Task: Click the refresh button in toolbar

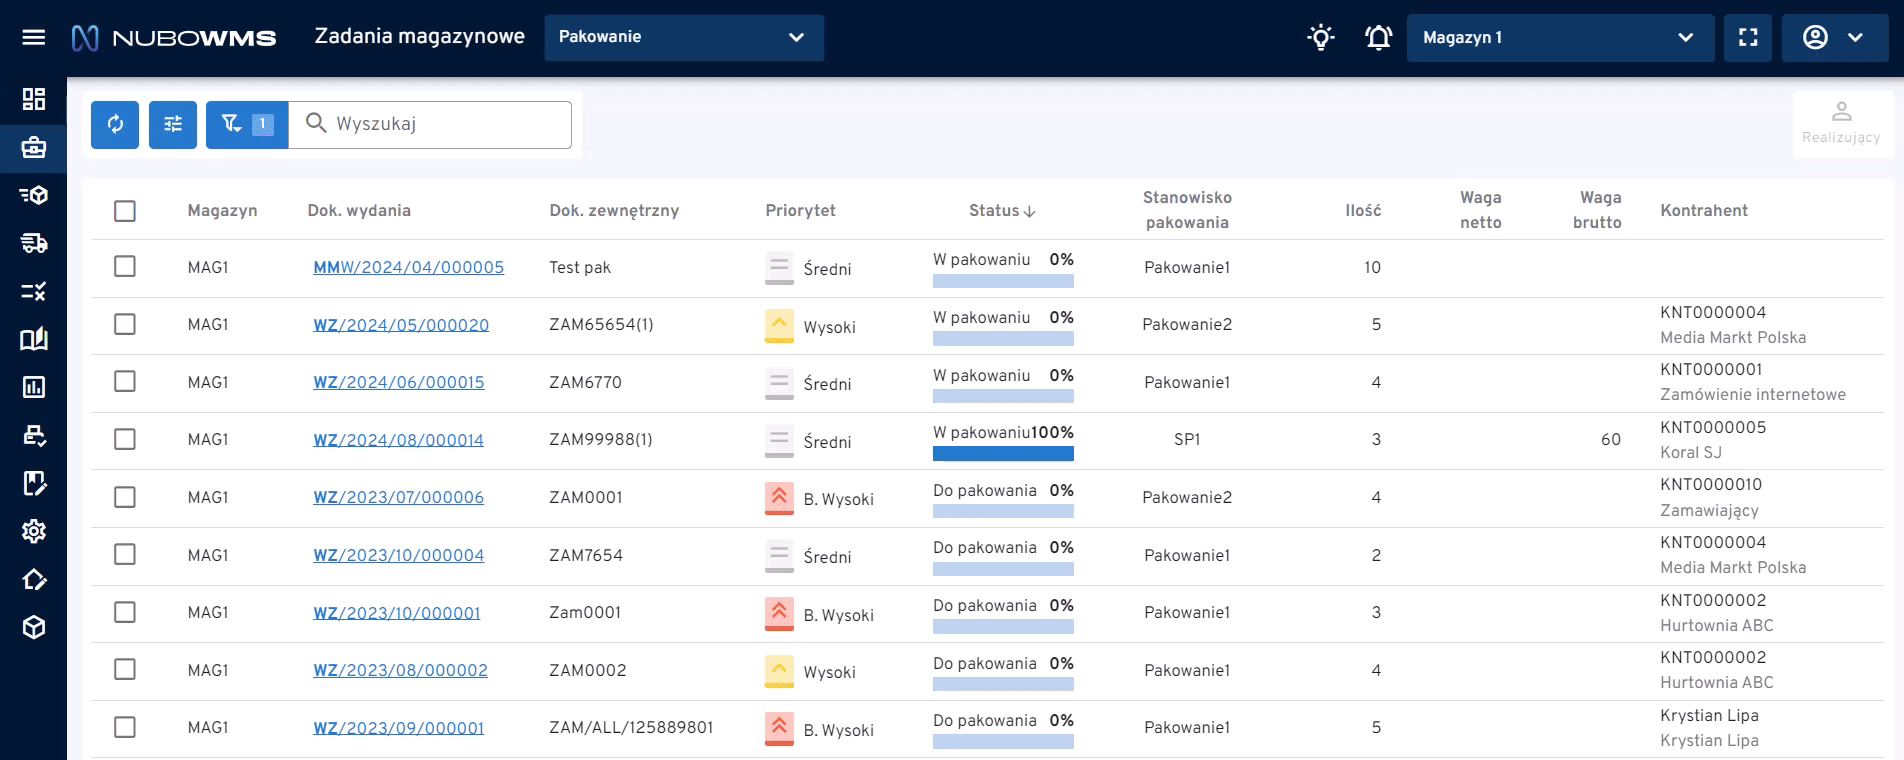Action: [x=115, y=124]
